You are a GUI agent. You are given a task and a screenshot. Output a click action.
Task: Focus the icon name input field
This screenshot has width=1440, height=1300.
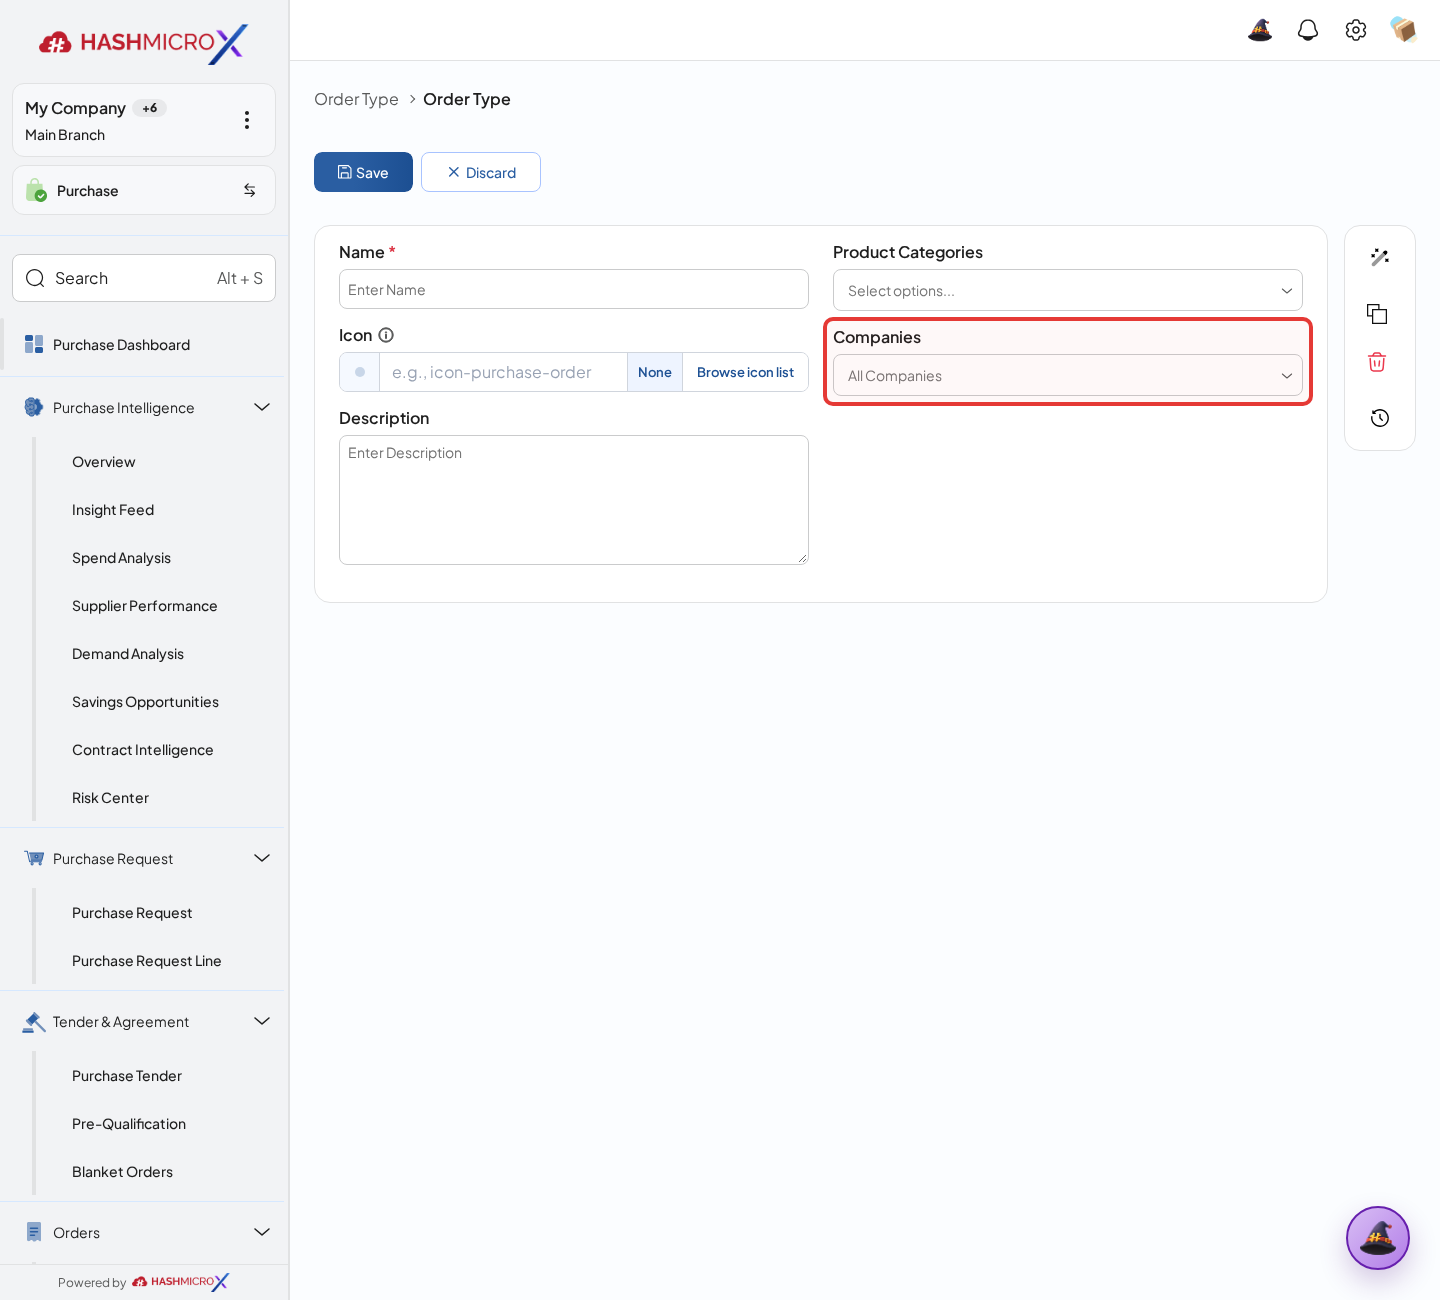pos(503,372)
